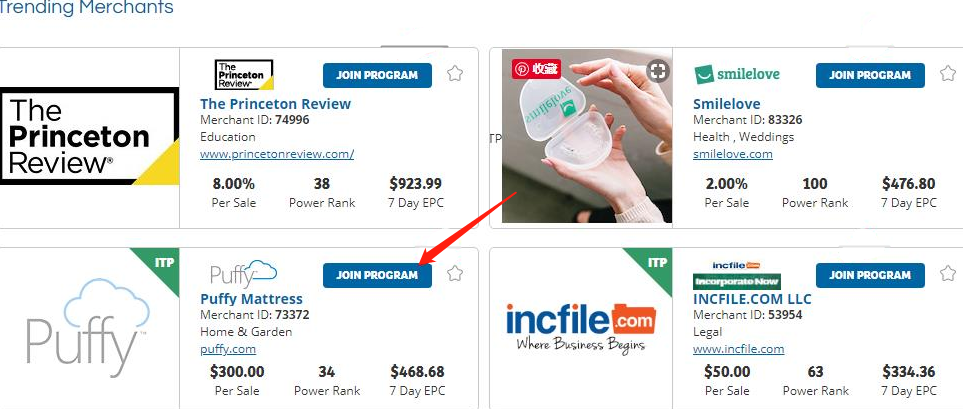Click the smilelove logo icon

pos(737,75)
